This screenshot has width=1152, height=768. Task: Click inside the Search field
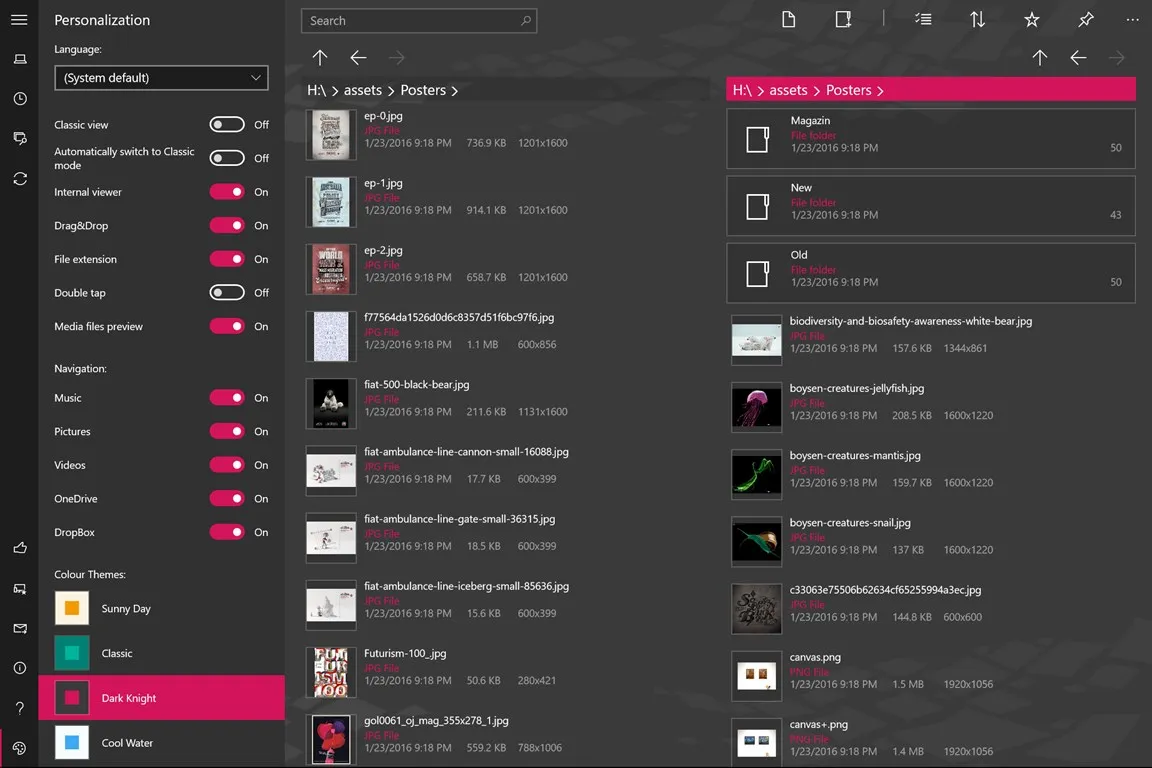click(x=419, y=20)
